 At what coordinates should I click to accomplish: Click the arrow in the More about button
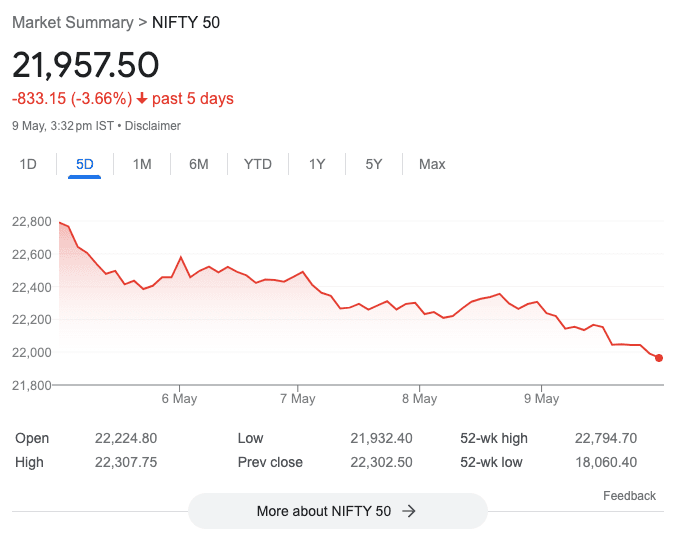click(x=408, y=511)
